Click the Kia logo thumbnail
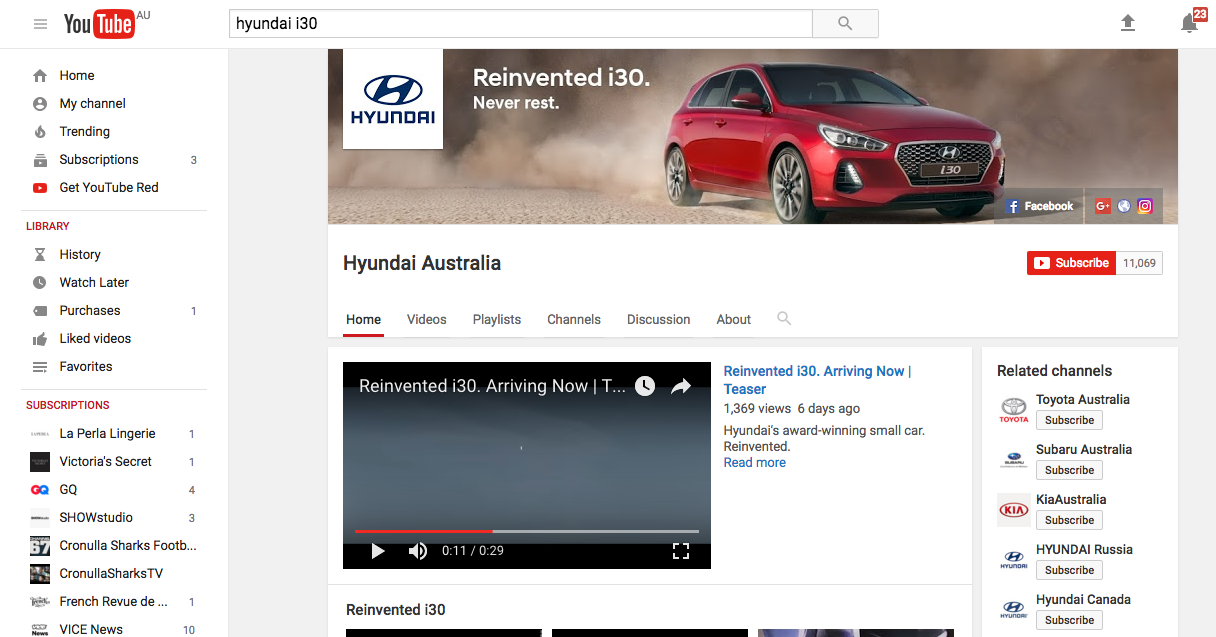Image resolution: width=1216 pixels, height=637 pixels. point(1014,510)
